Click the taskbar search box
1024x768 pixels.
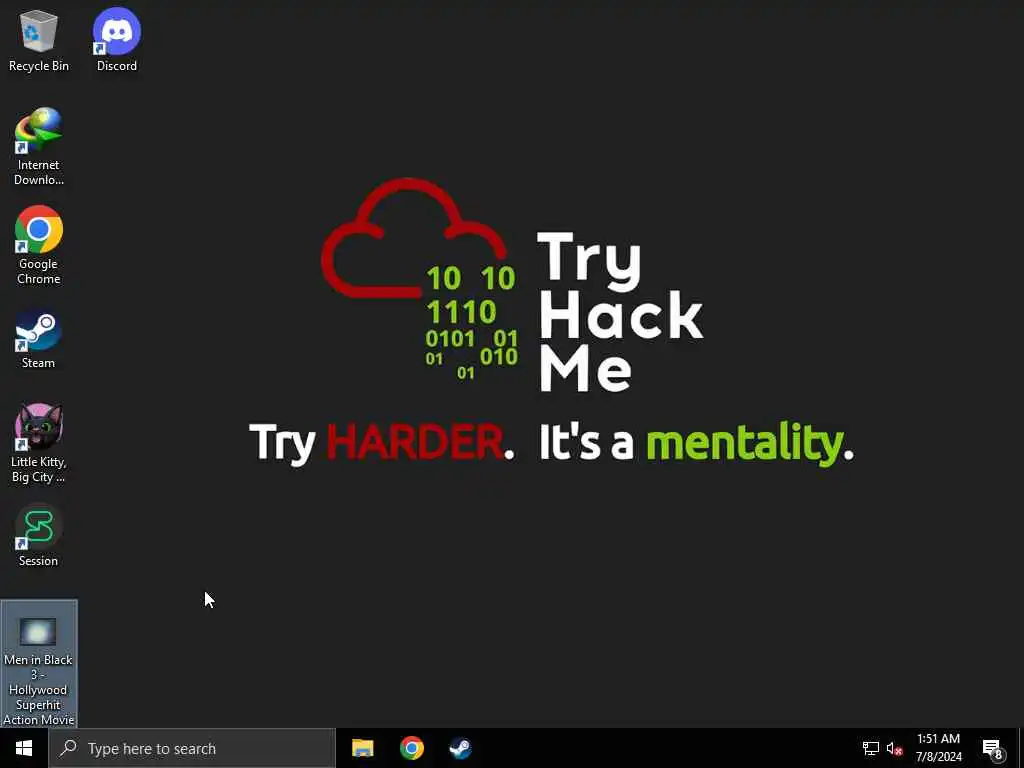tap(192, 748)
